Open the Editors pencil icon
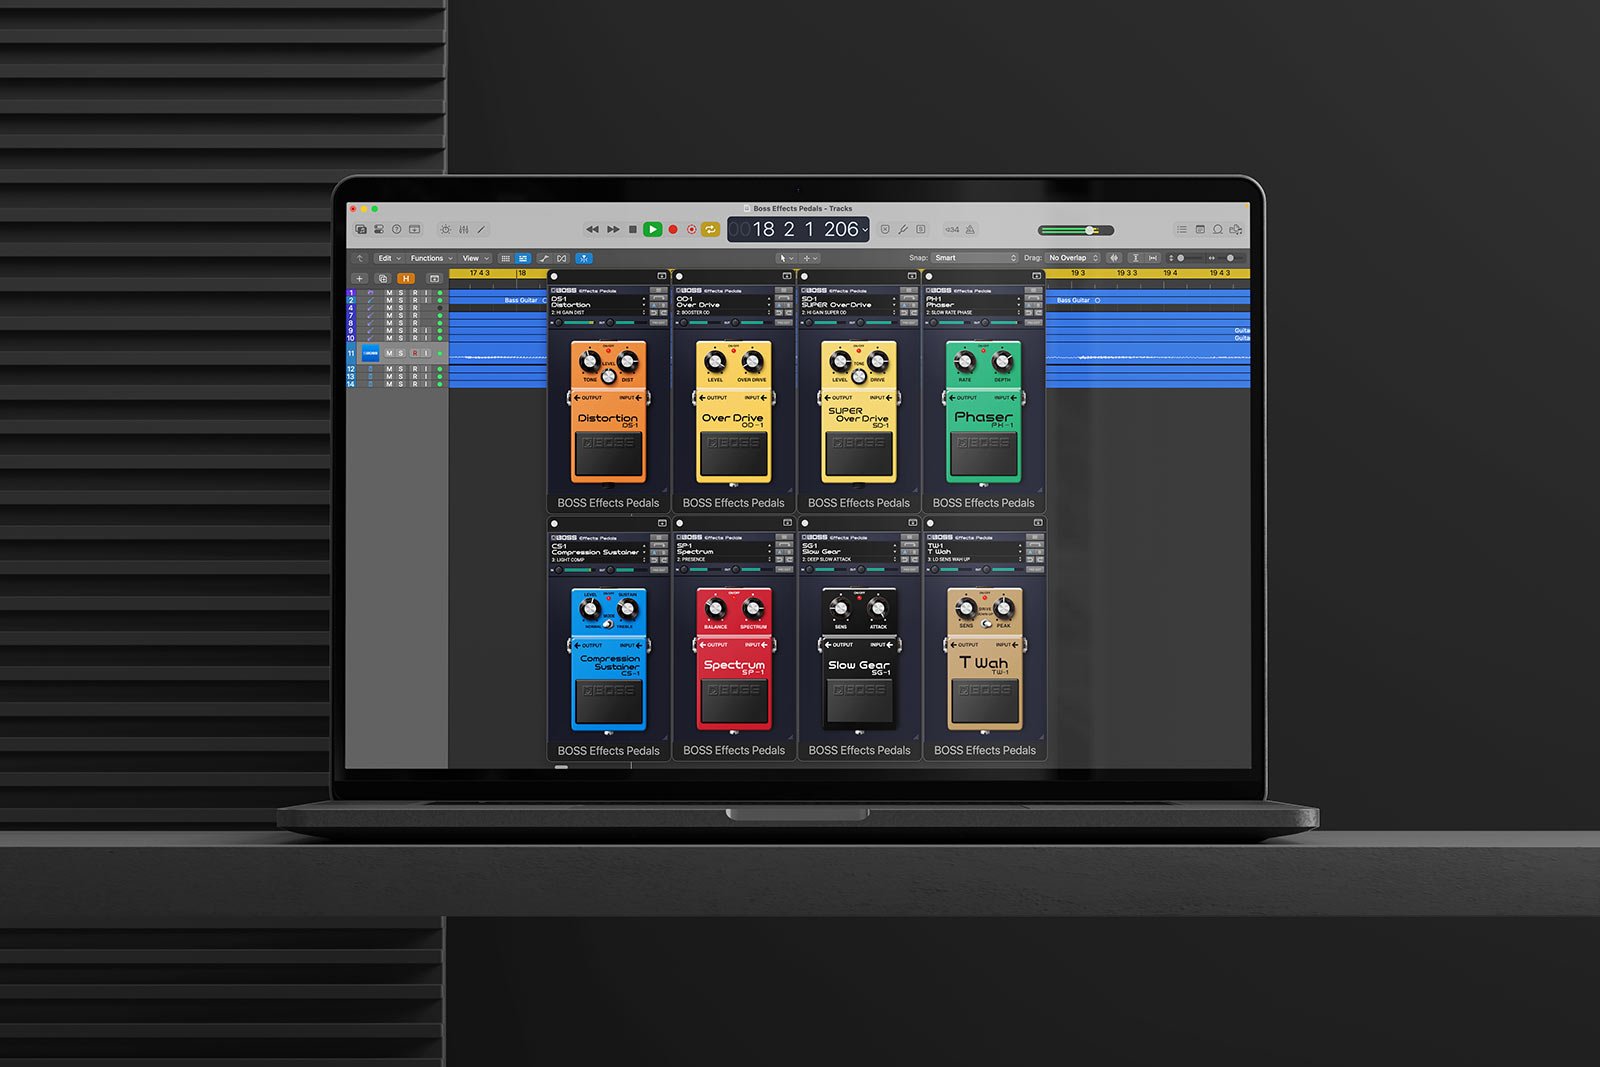 click(481, 229)
